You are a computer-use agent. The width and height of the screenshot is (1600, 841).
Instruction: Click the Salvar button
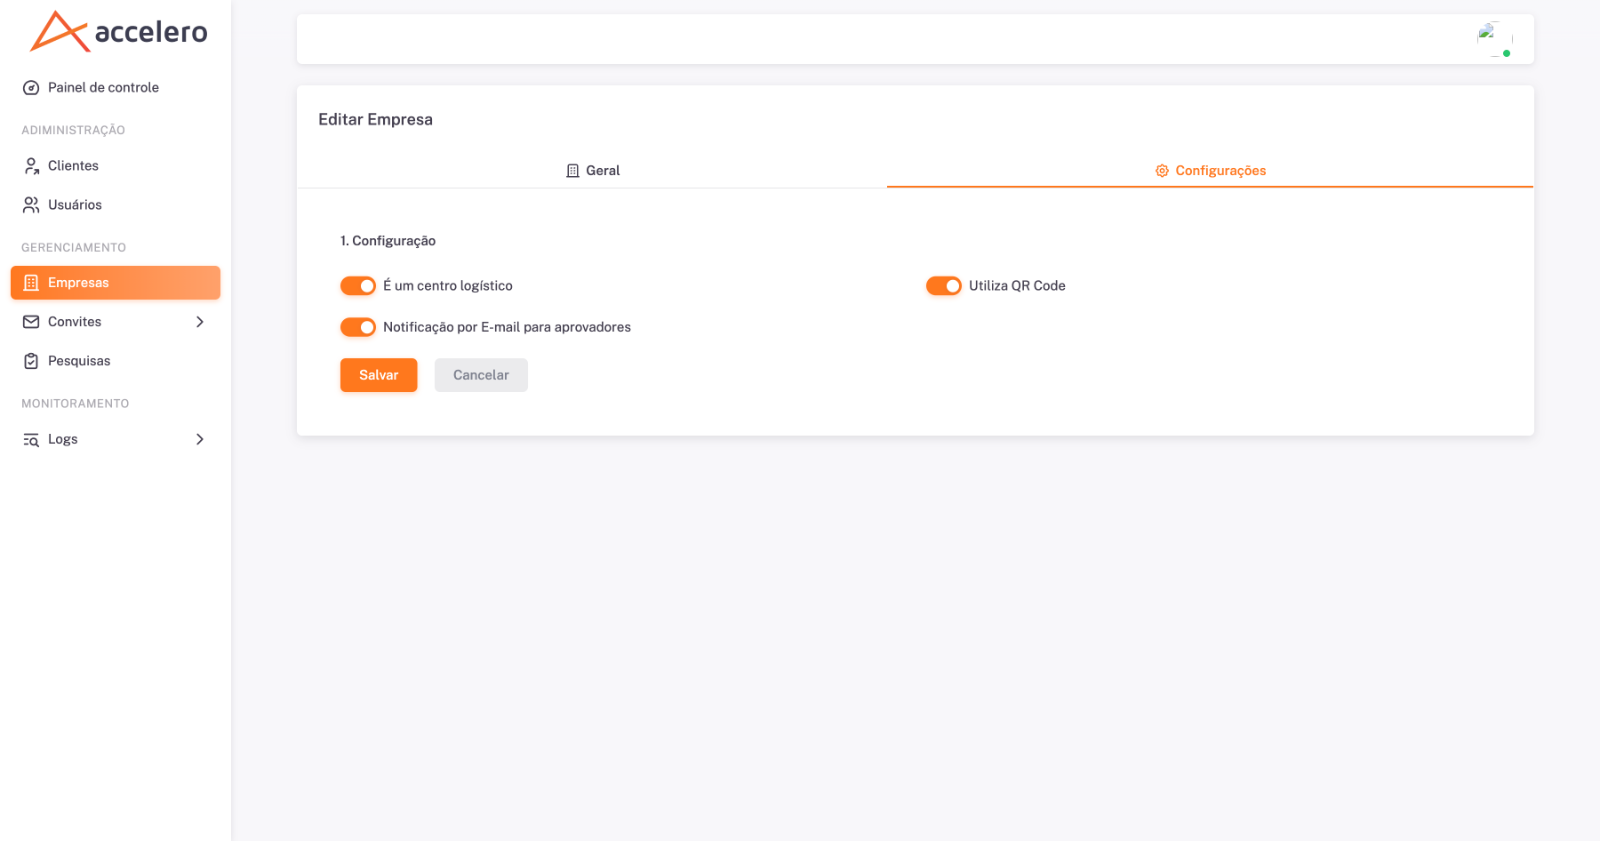point(379,375)
